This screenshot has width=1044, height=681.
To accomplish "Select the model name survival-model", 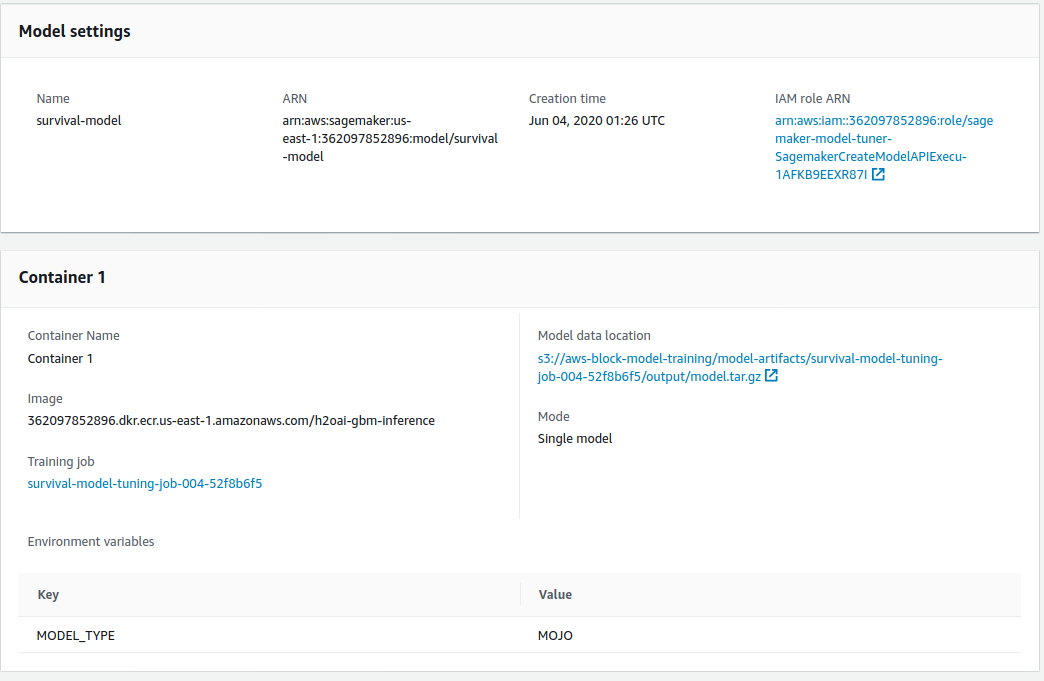I will [x=79, y=120].
